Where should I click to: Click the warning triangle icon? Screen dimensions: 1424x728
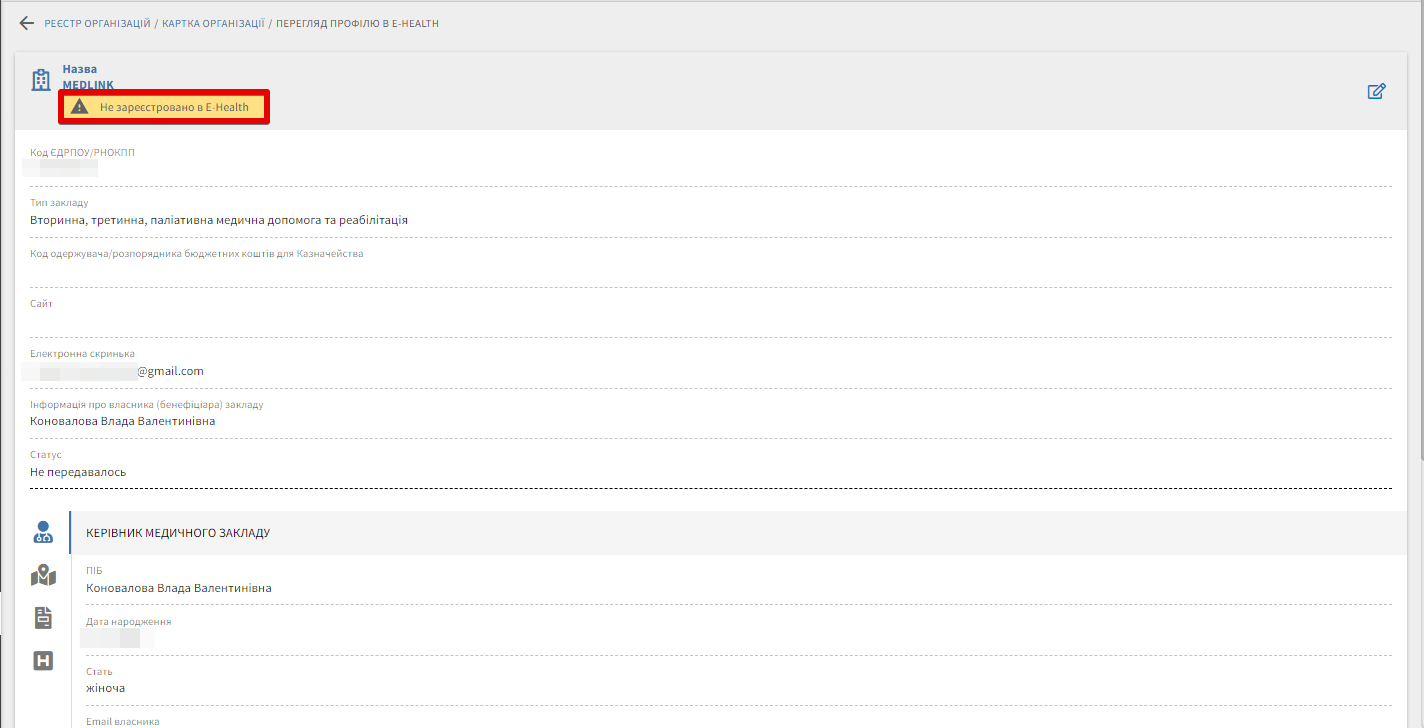point(80,107)
